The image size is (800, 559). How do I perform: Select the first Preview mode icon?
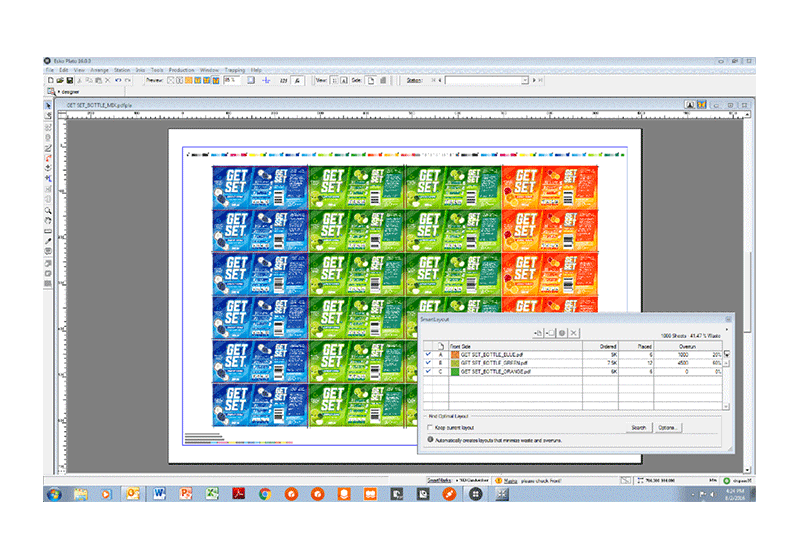coord(171,80)
